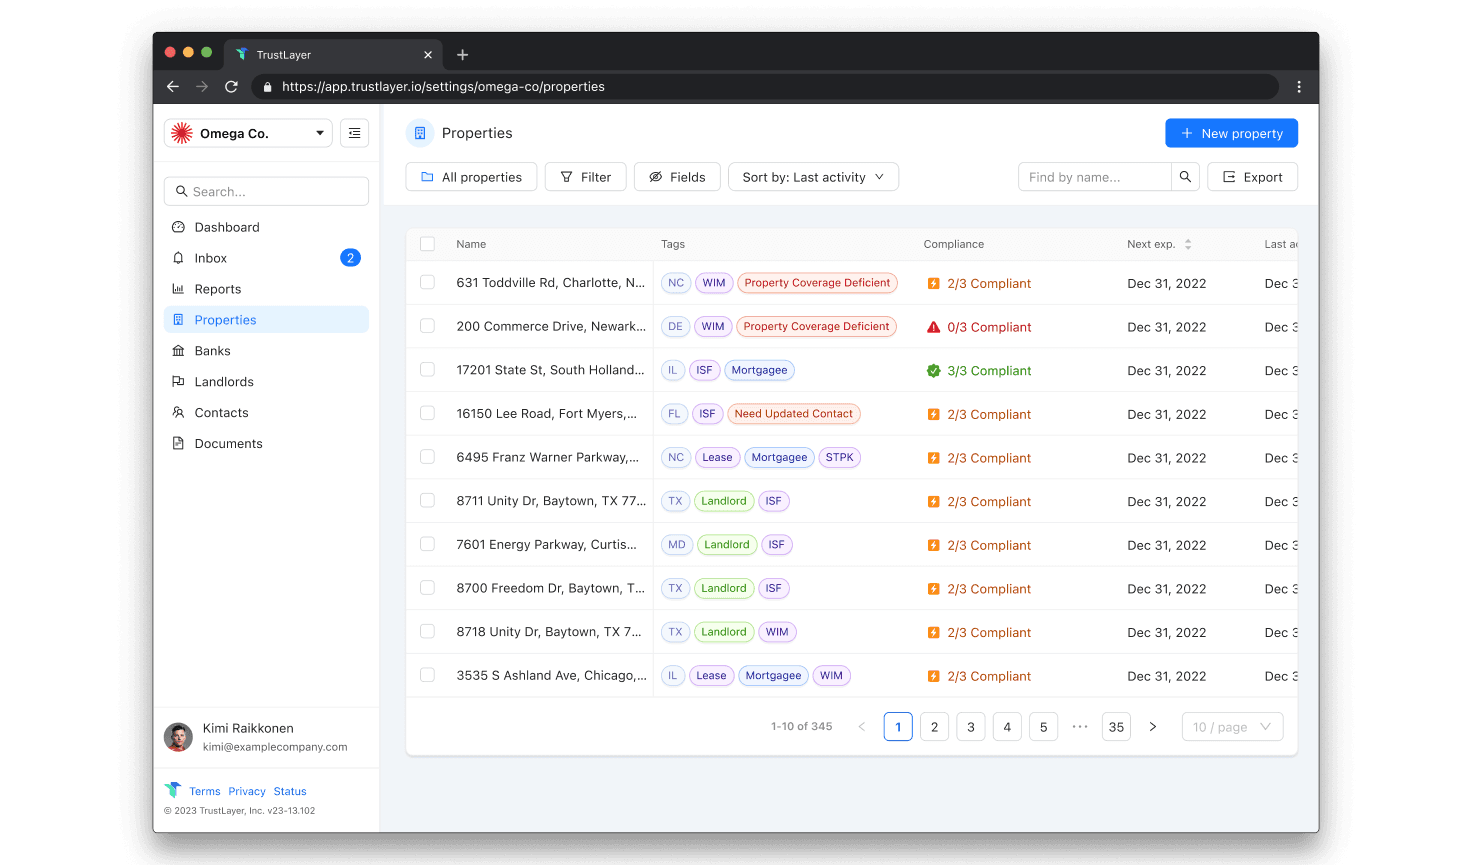Click the orange status icon on 631 Toddville Rd
1472x865 pixels.
tap(933, 284)
